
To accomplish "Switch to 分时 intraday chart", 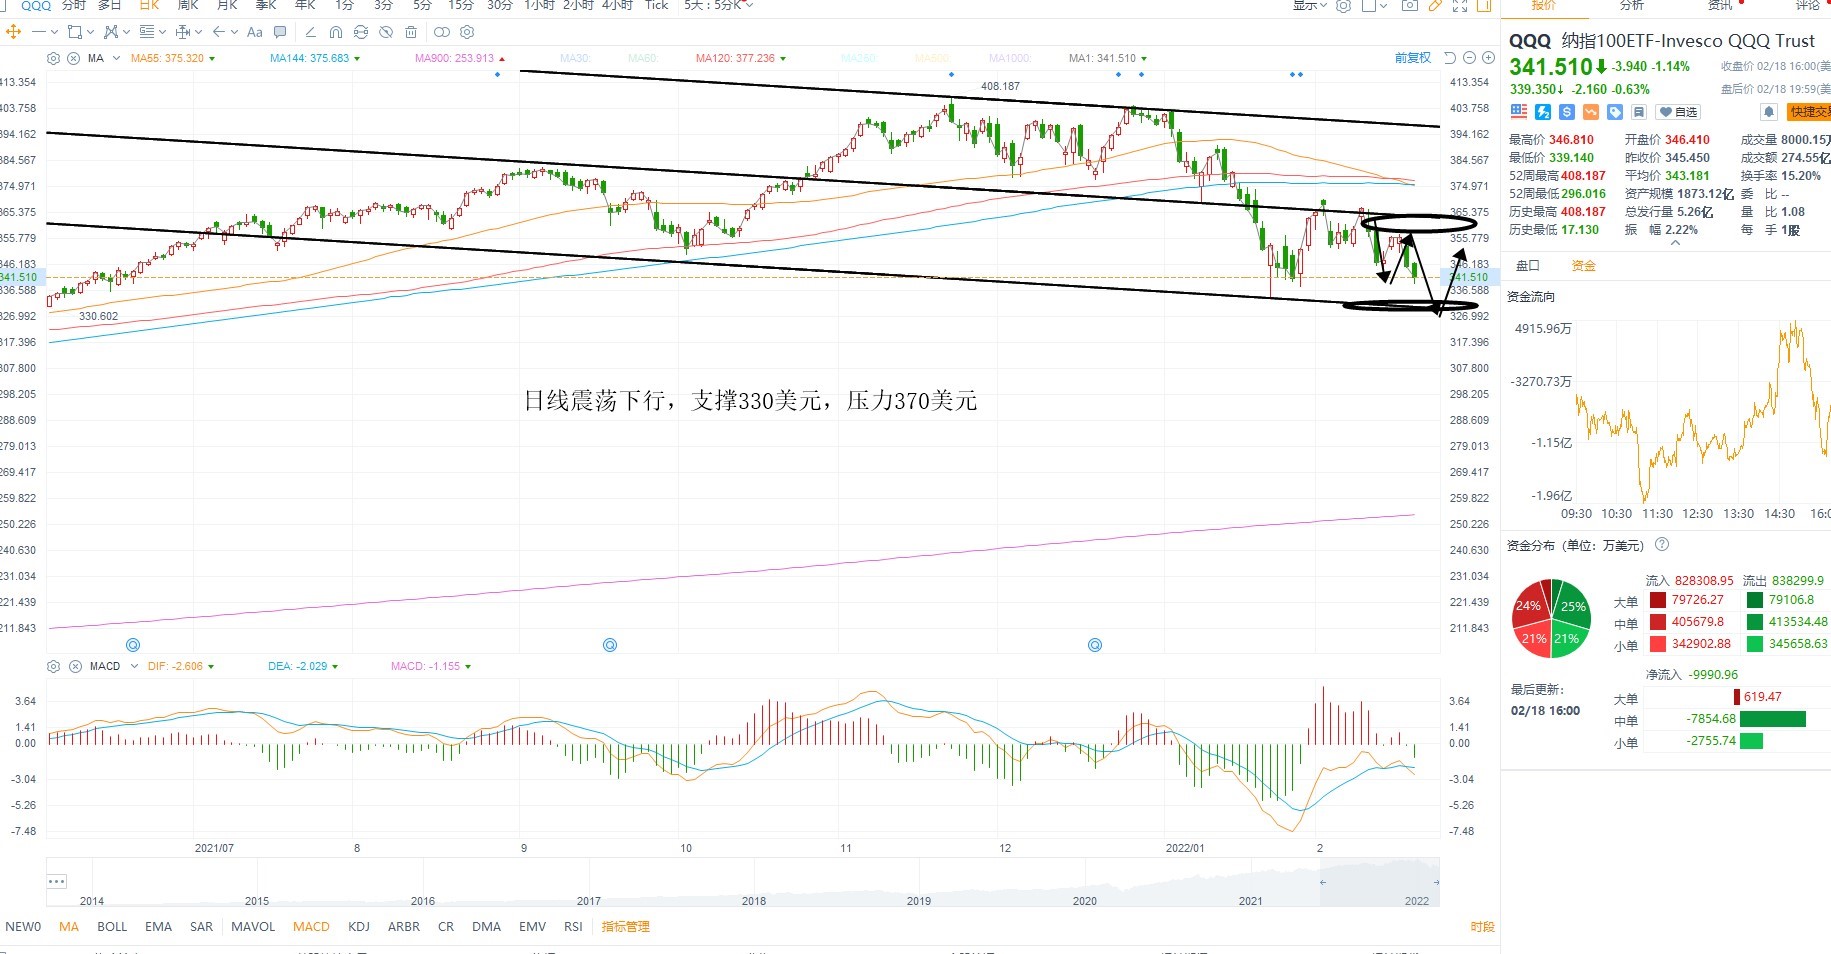I will click(74, 5).
